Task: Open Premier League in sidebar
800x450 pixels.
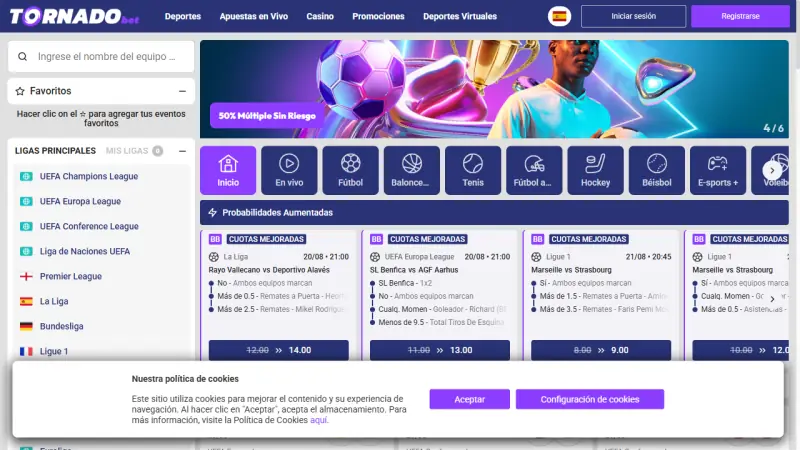Action: pos(70,277)
